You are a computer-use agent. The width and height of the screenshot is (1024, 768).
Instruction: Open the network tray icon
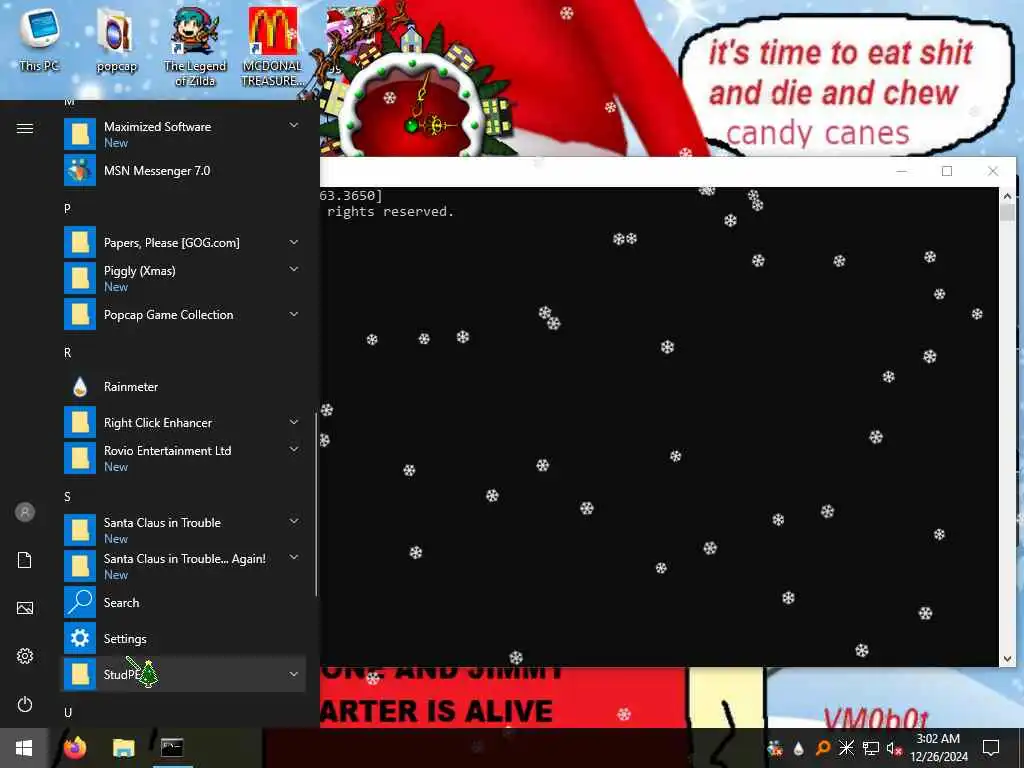coord(870,748)
